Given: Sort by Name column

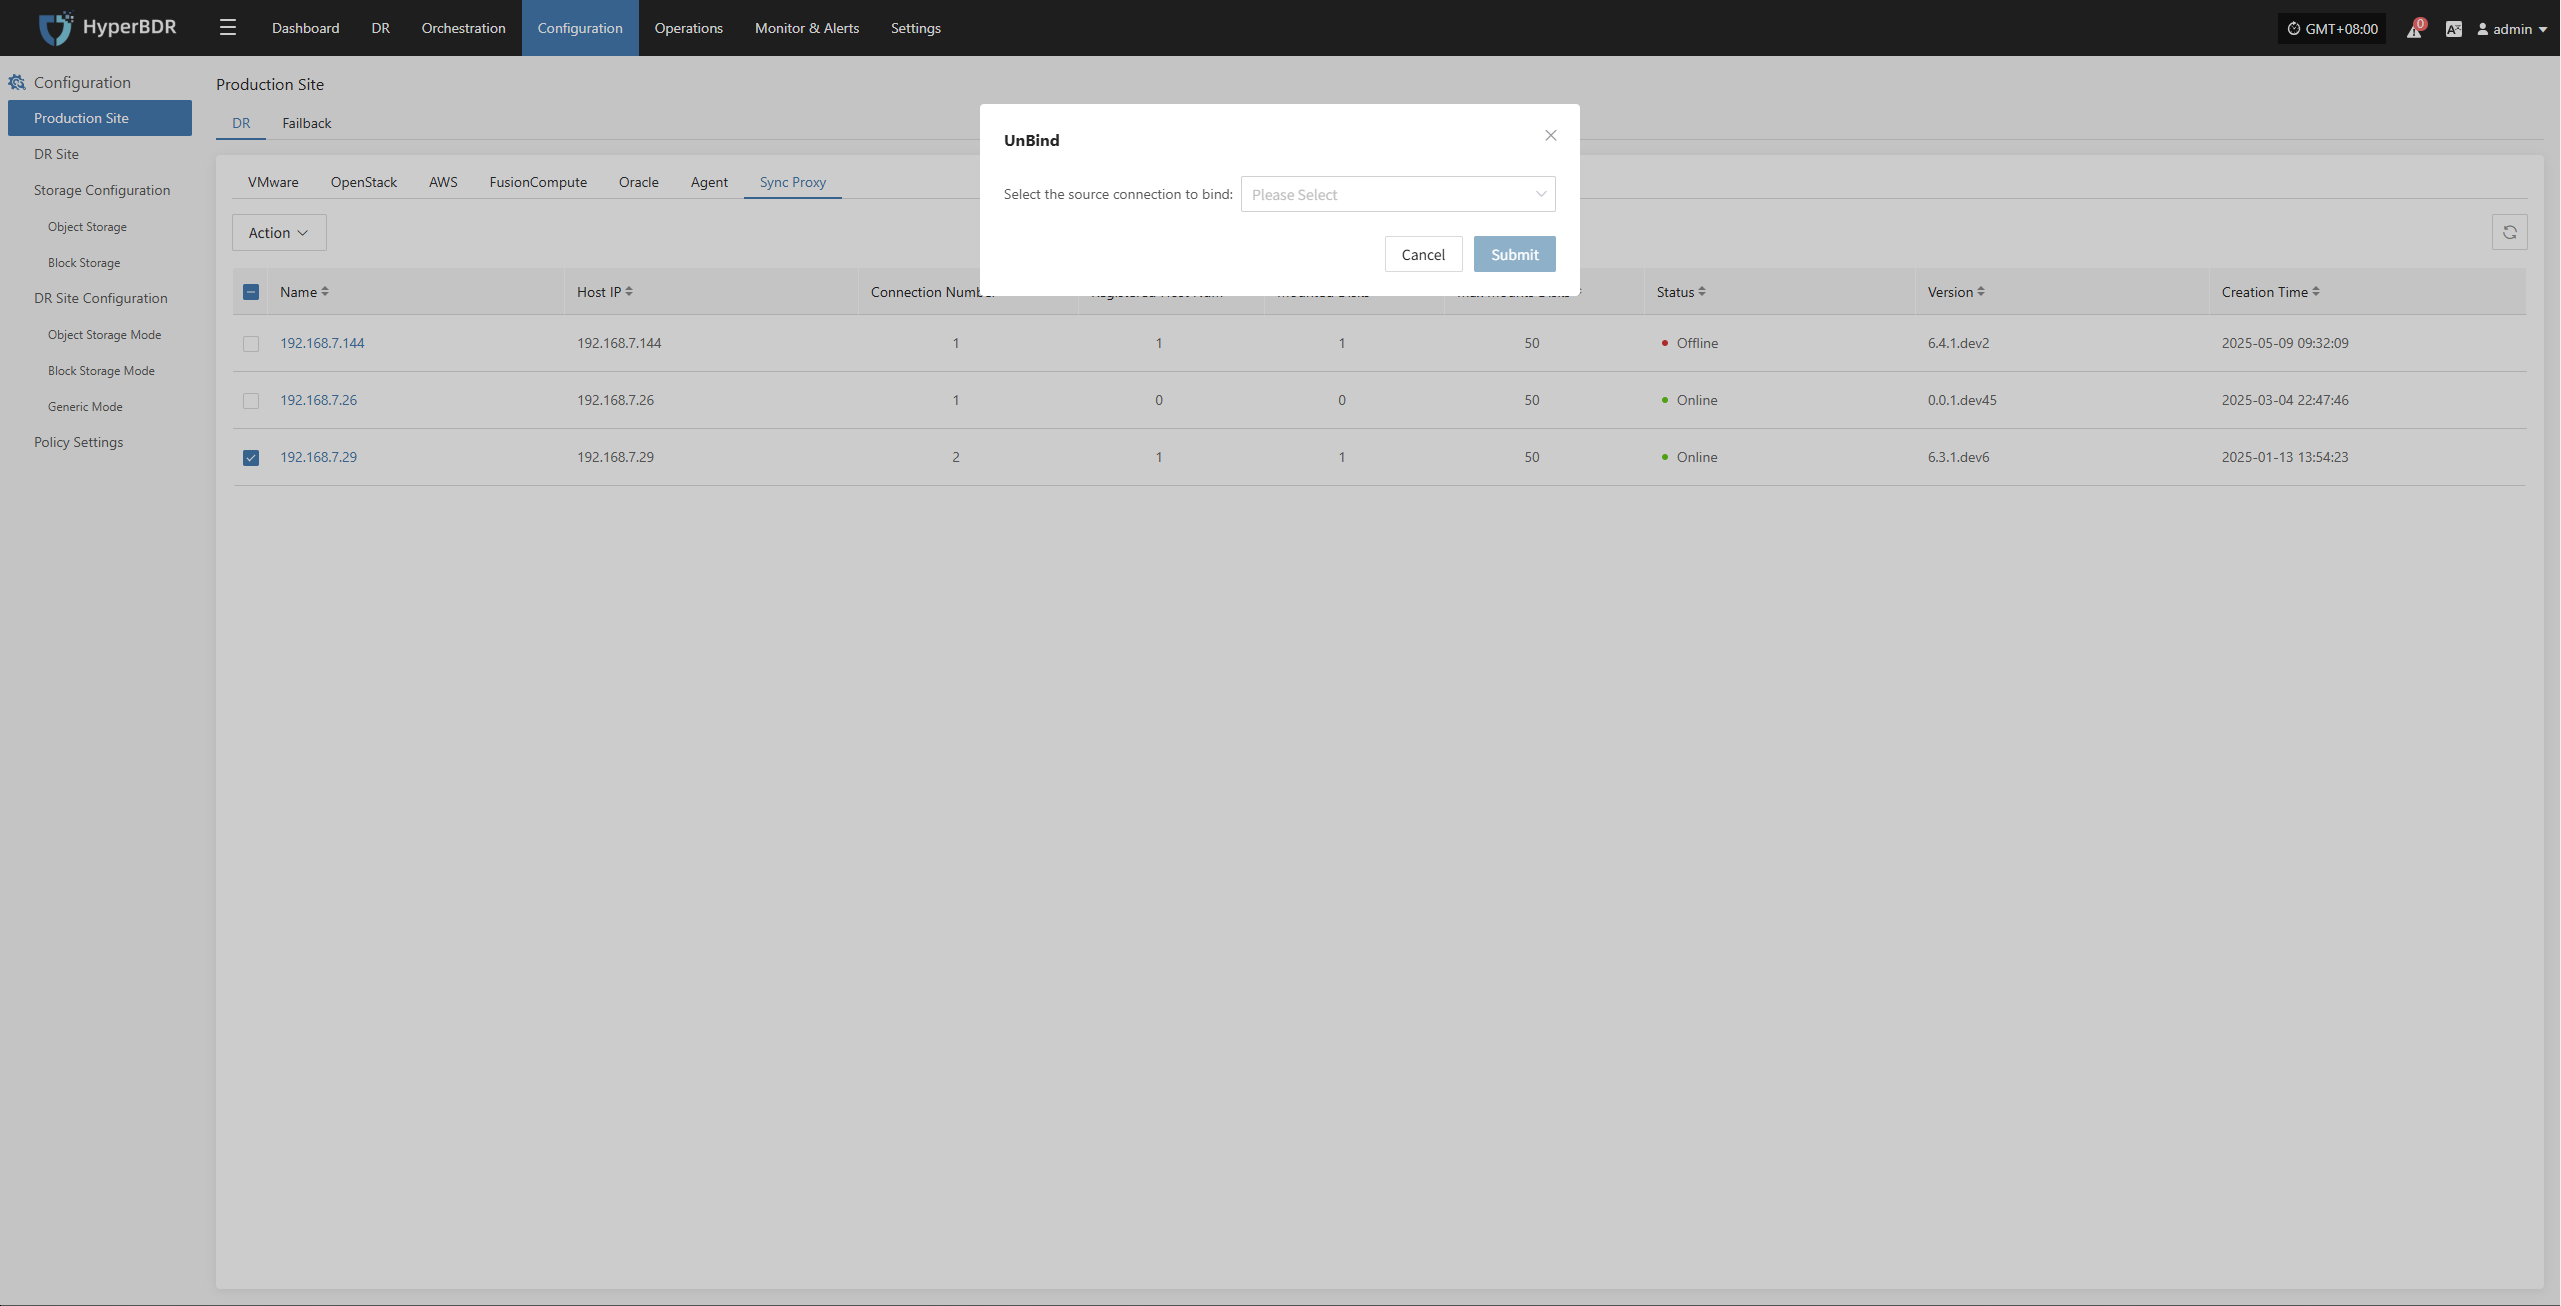Looking at the screenshot, I should pyautogui.click(x=325, y=292).
